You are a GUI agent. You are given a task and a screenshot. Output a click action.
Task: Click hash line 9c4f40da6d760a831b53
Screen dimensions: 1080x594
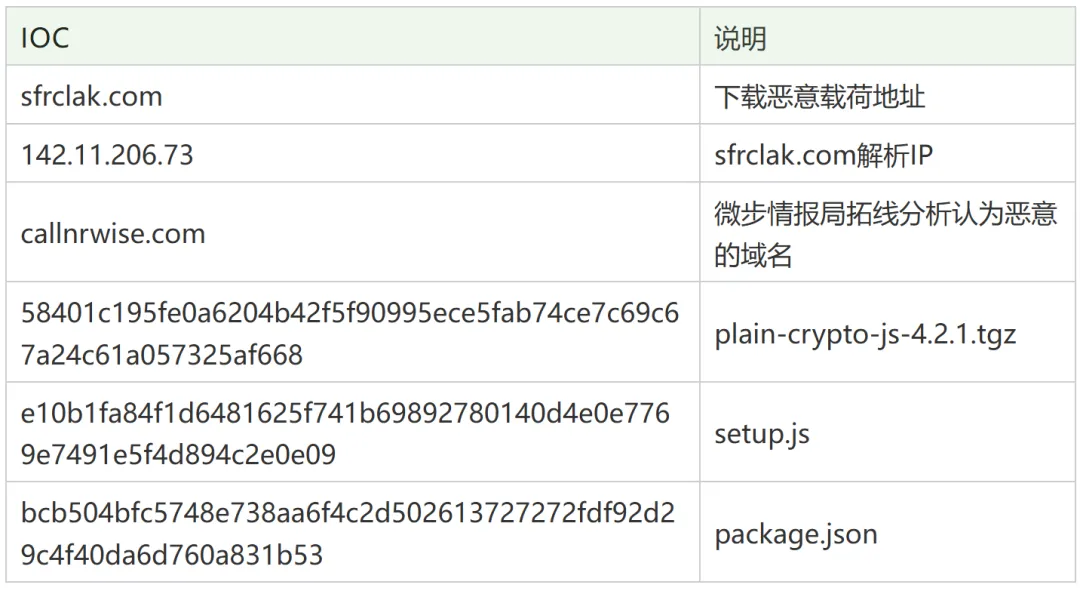[x=172, y=554]
